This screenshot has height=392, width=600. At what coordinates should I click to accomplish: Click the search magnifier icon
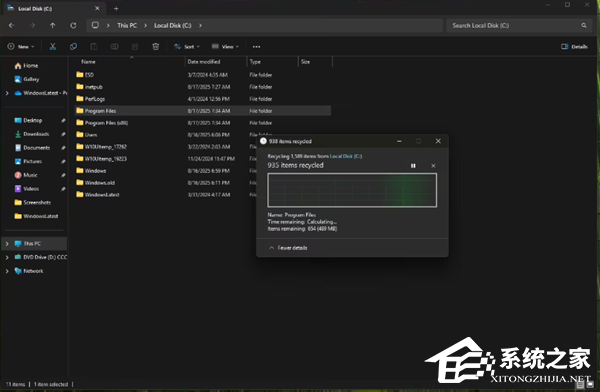point(584,25)
